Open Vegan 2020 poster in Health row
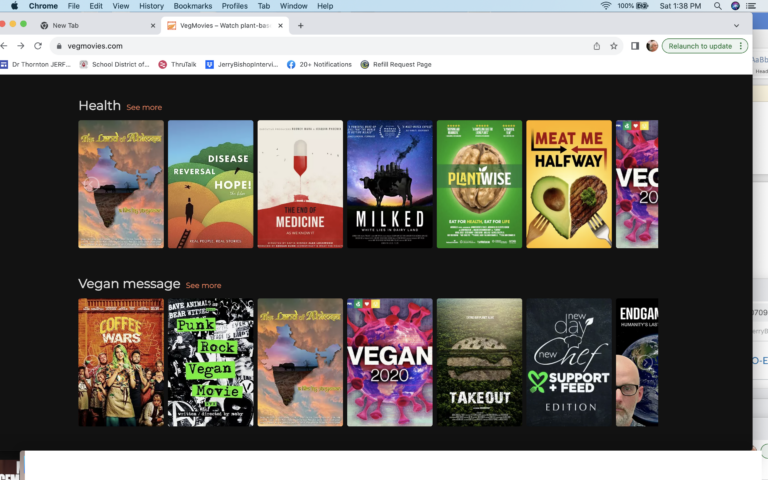This screenshot has width=768, height=480. [637, 184]
